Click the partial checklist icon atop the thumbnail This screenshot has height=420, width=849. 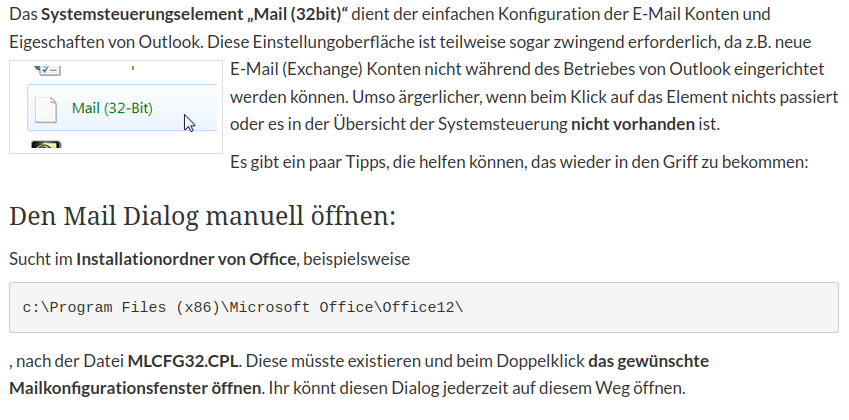47,69
